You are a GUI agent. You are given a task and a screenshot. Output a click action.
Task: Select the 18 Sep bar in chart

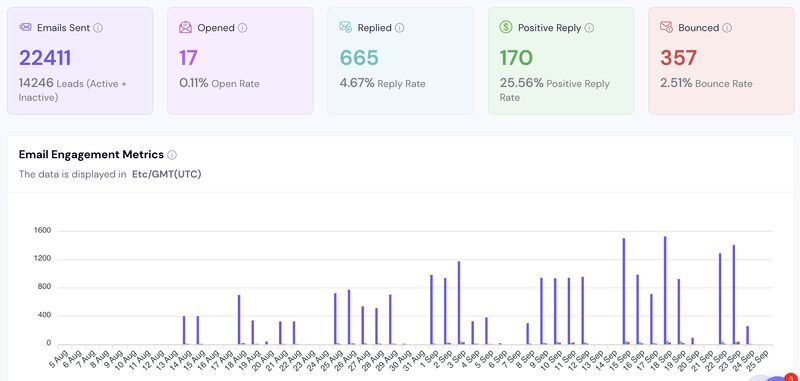665,290
